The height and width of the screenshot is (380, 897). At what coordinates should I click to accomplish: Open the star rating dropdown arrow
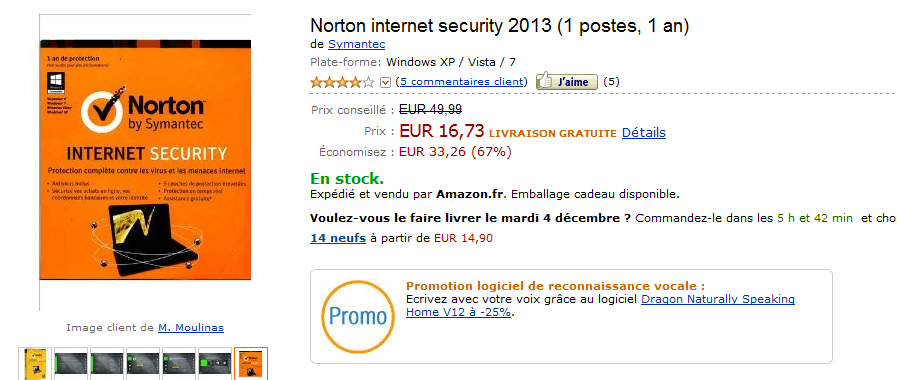click(385, 82)
